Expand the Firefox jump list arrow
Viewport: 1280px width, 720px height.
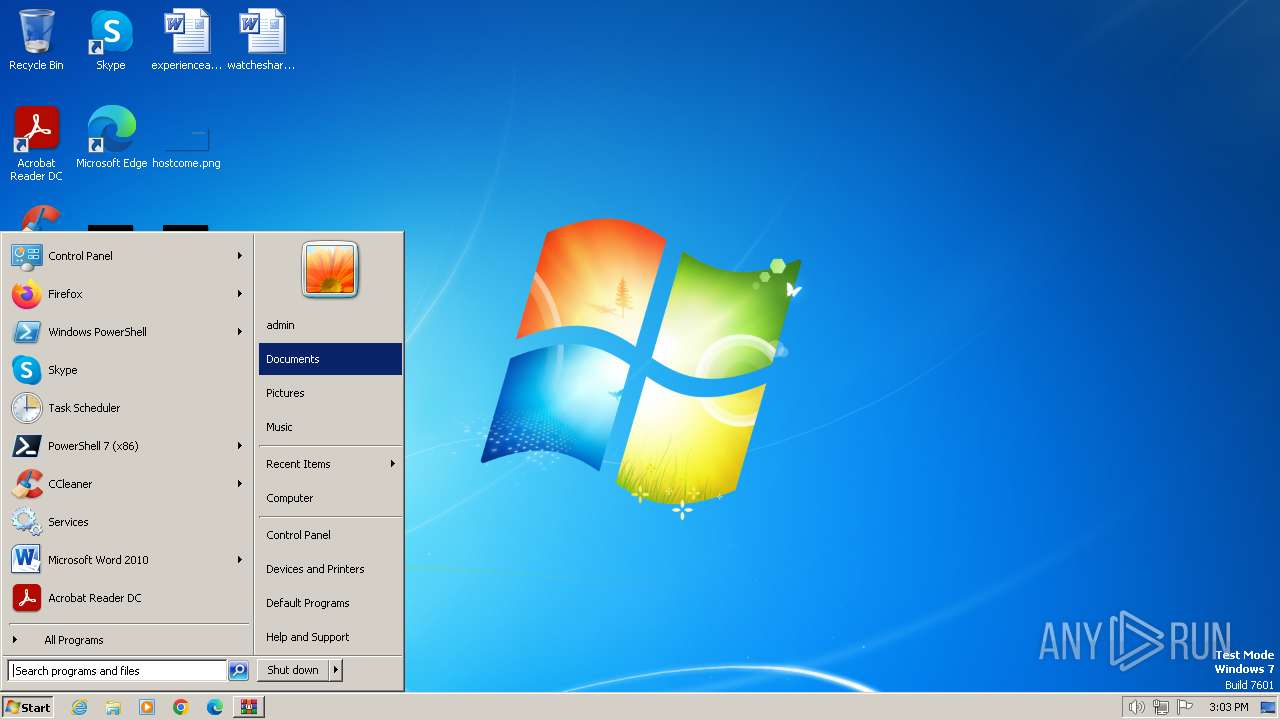[x=240, y=294]
